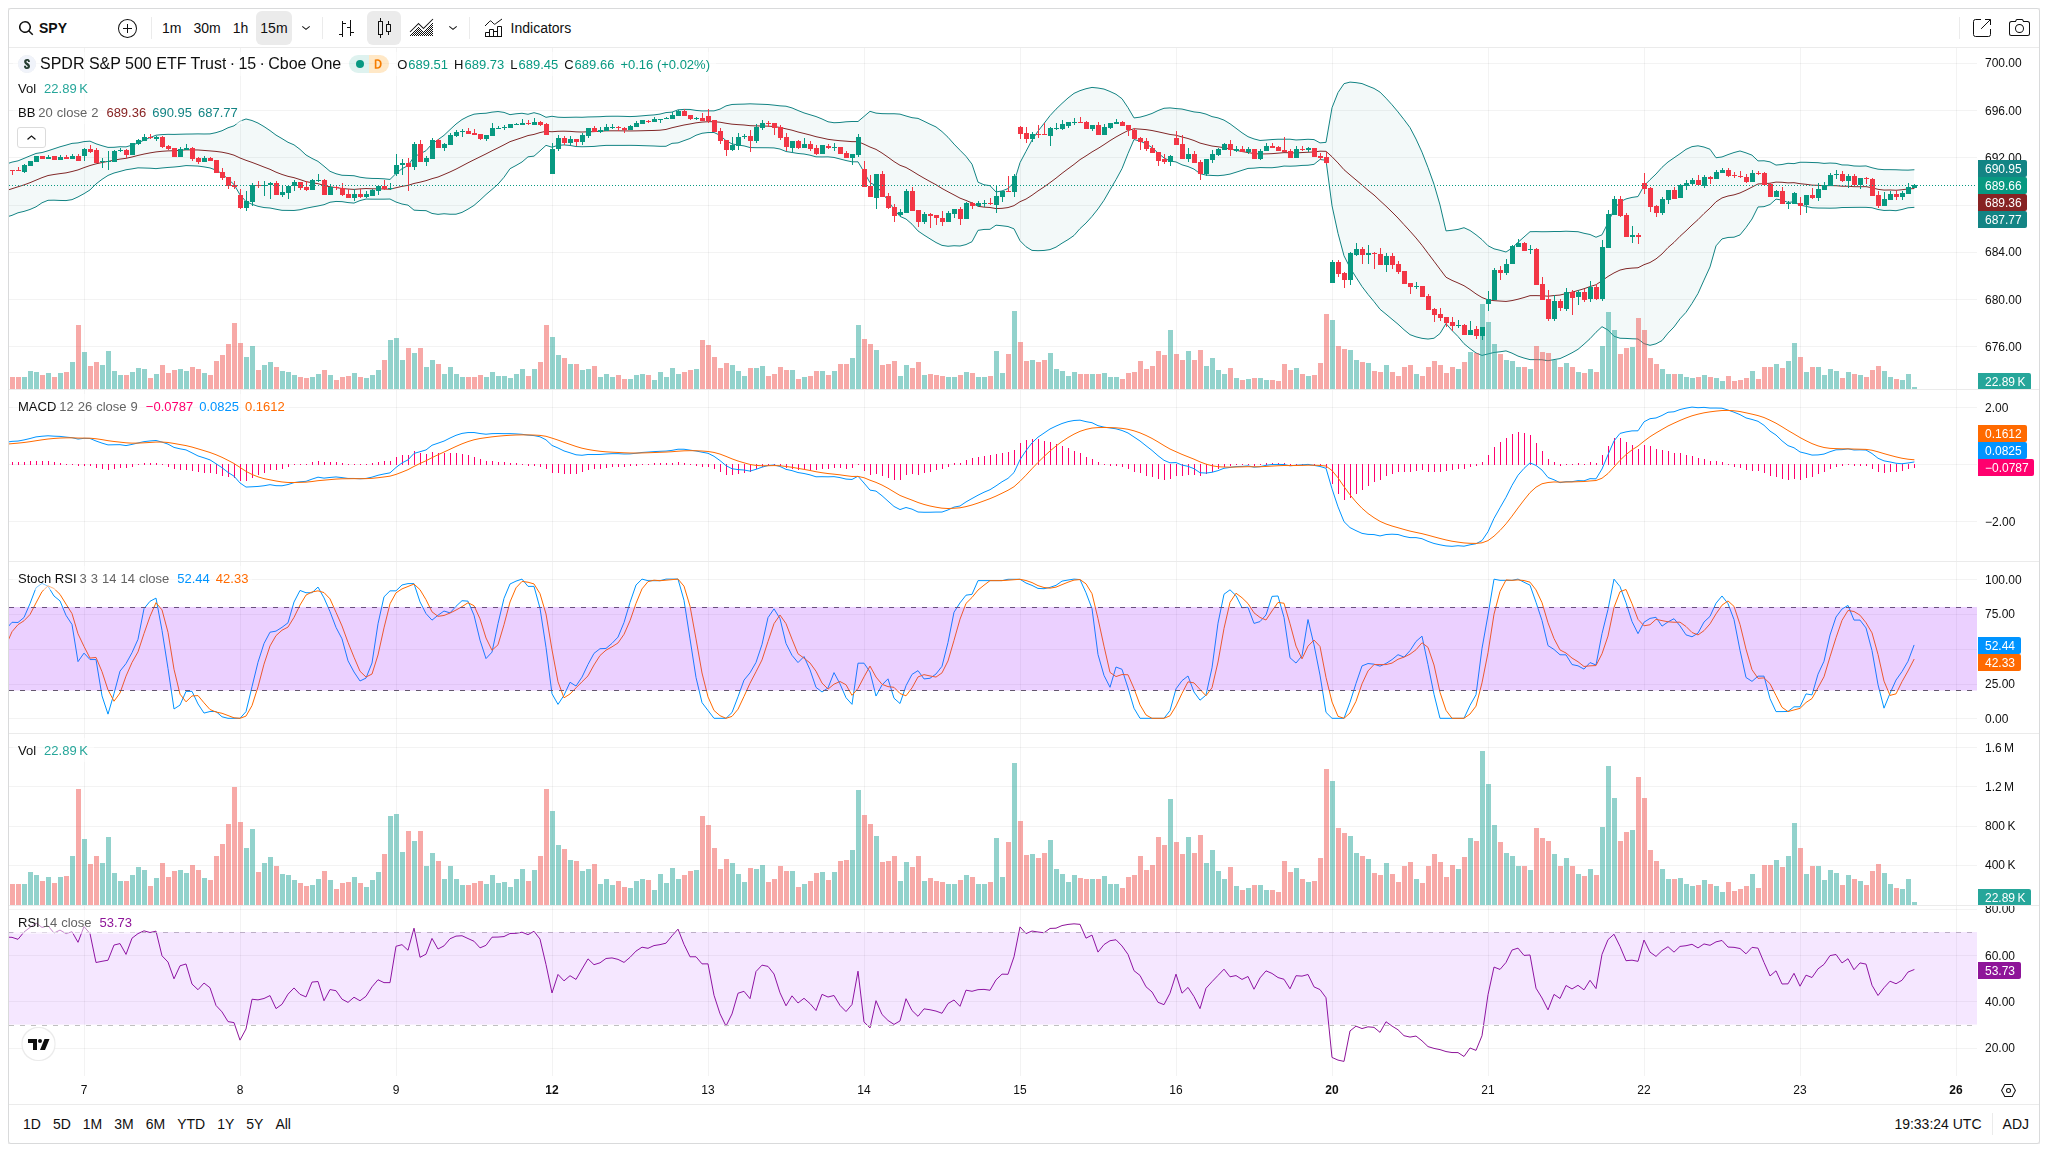Select the area chart style icon
This screenshot has width=2048, height=1152.
pos(422,28)
